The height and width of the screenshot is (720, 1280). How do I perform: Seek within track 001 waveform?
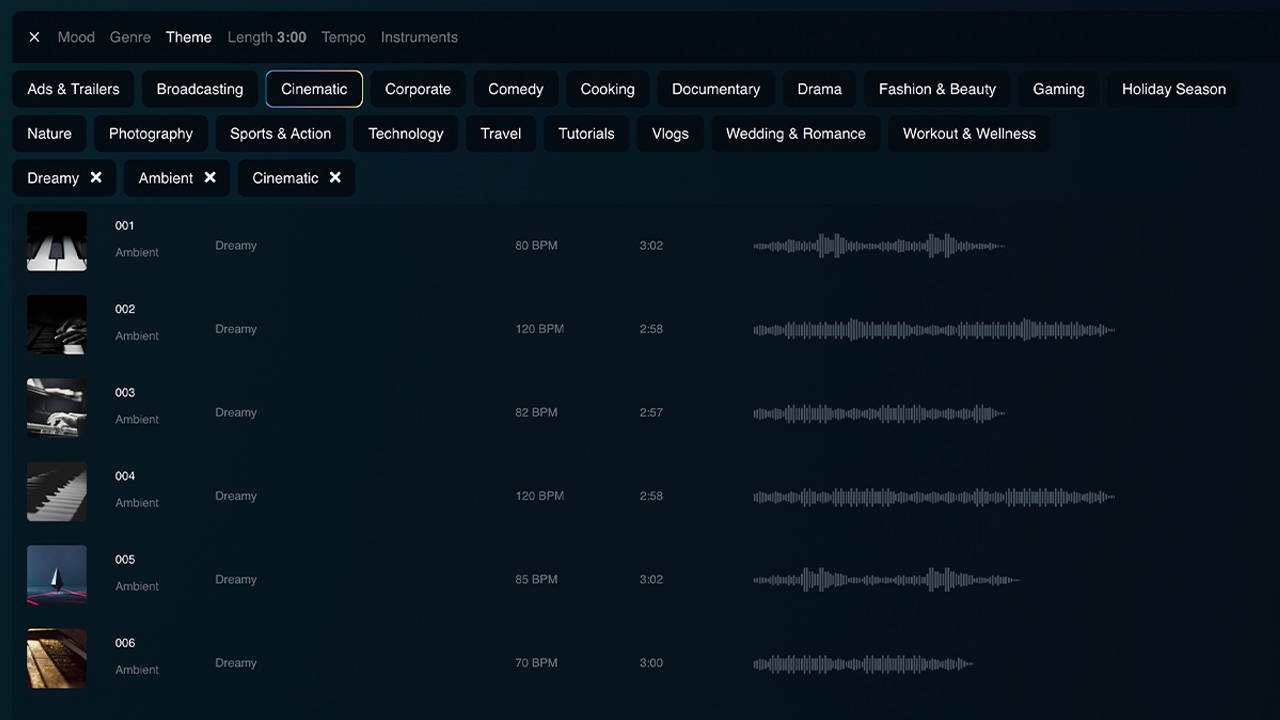pos(879,246)
